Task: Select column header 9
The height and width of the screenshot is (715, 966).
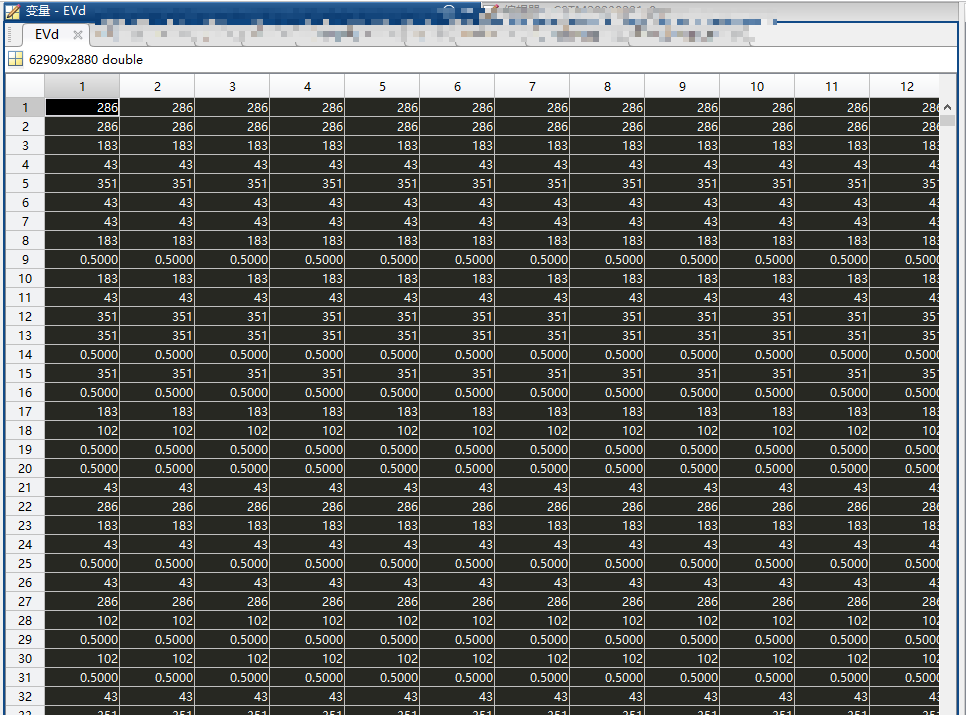Action: point(682,86)
